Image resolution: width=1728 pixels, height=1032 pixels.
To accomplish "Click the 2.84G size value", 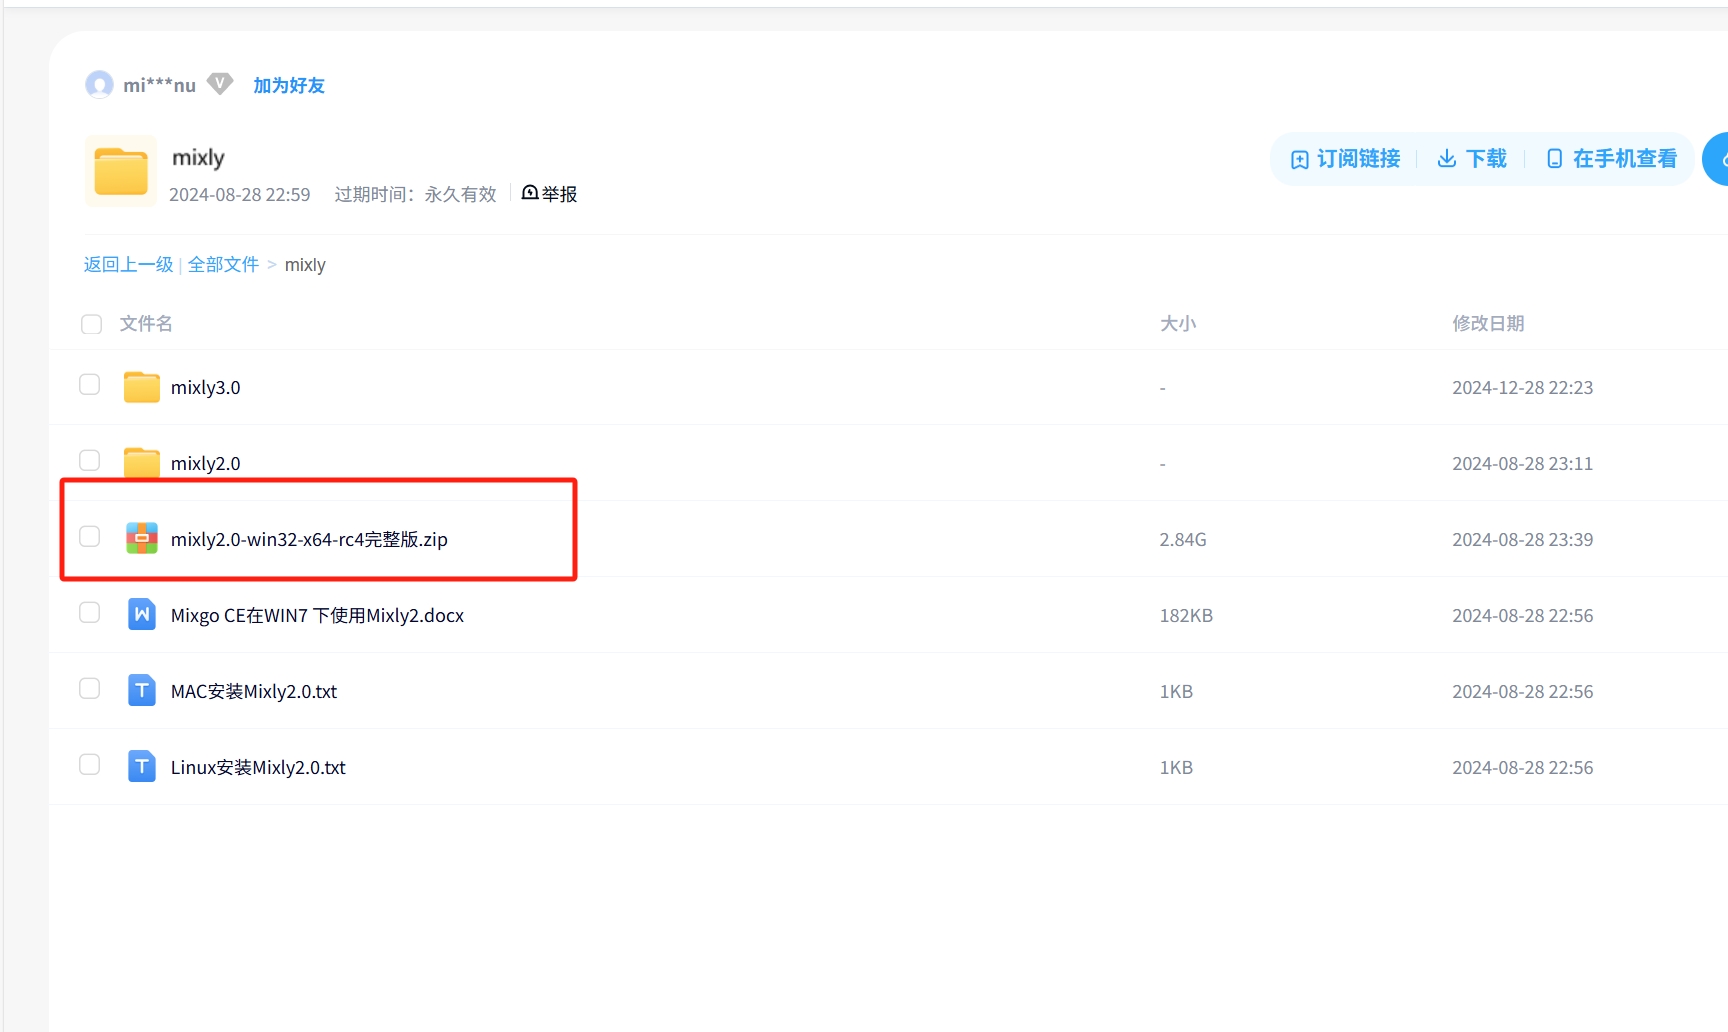I will point(1183,539).
